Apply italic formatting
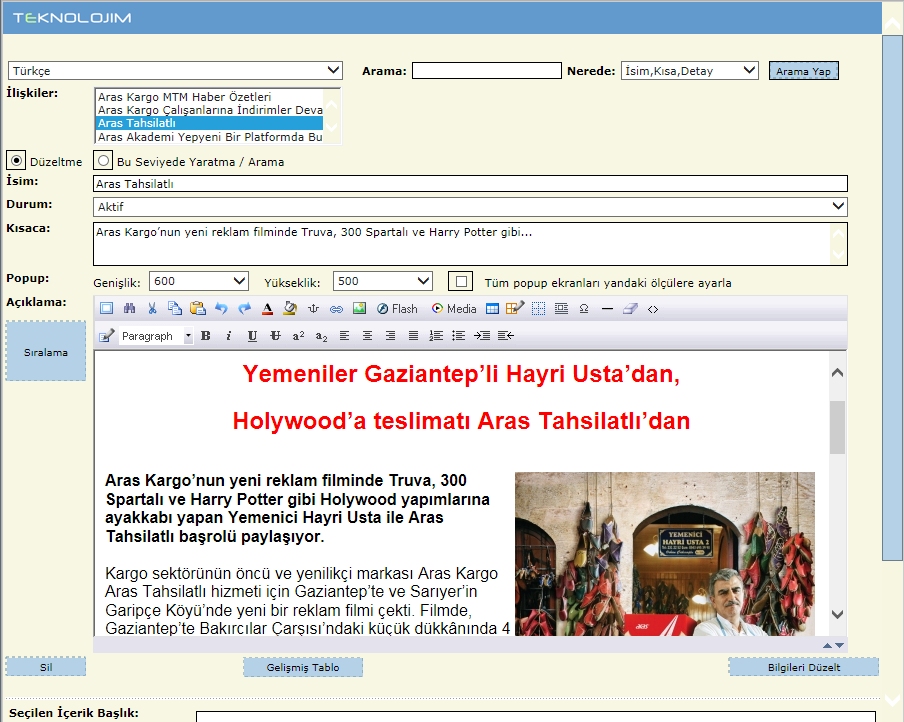 (229, 336)
